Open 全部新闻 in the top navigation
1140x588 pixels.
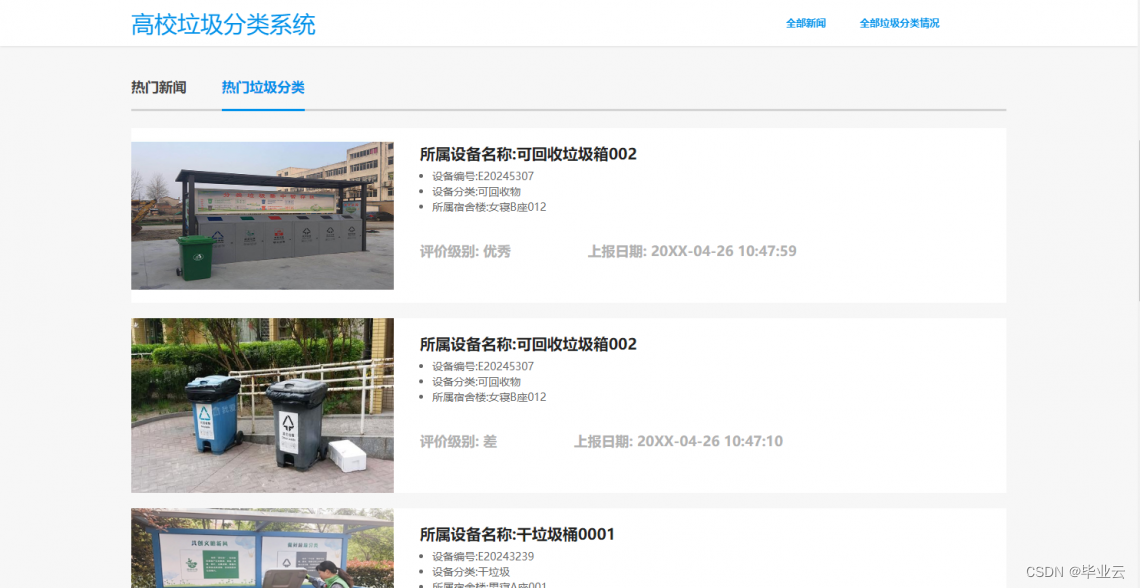(x=806, y=23)
